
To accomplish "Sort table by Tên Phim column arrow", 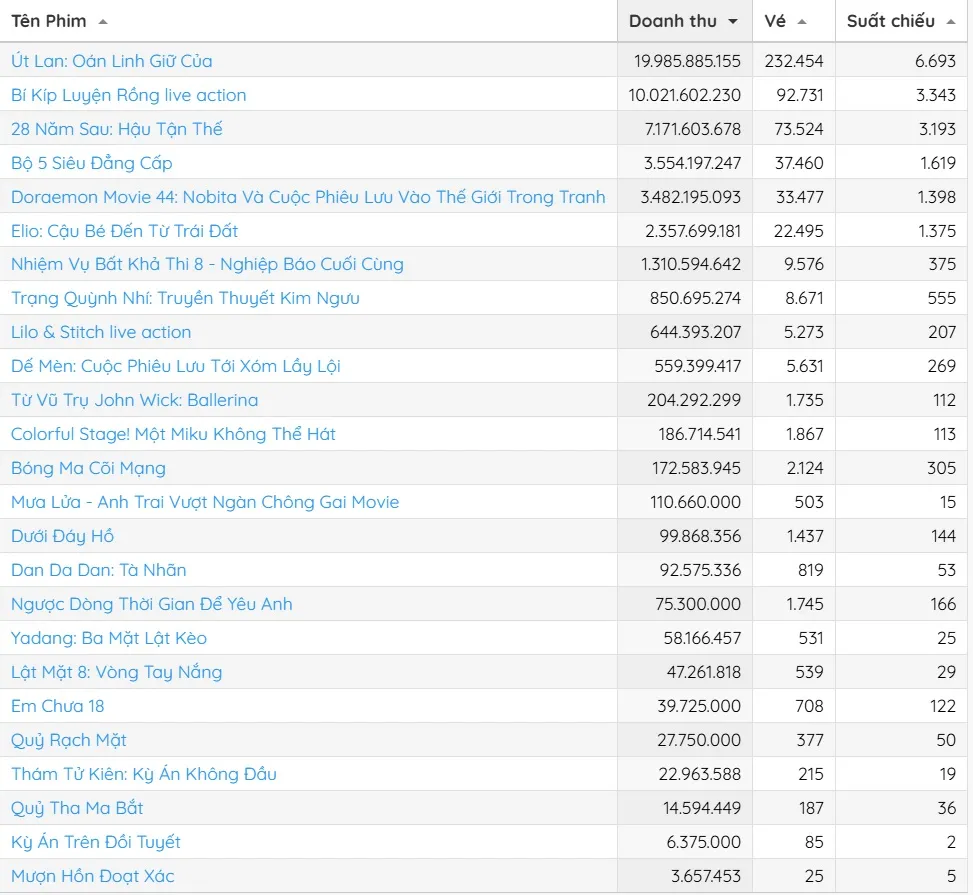I will pyautogui.click(x=103, y=22).
